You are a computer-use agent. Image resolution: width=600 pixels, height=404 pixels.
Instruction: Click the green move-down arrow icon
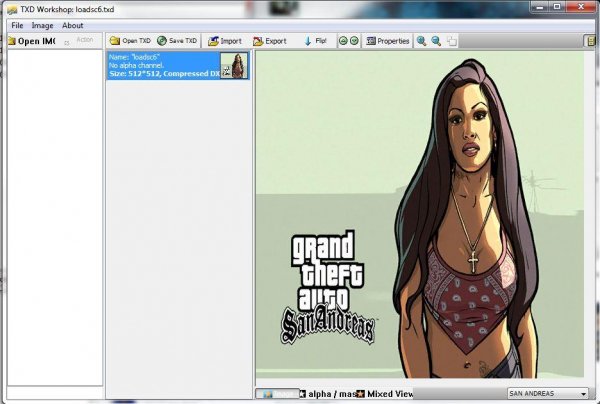coord(354,41)
